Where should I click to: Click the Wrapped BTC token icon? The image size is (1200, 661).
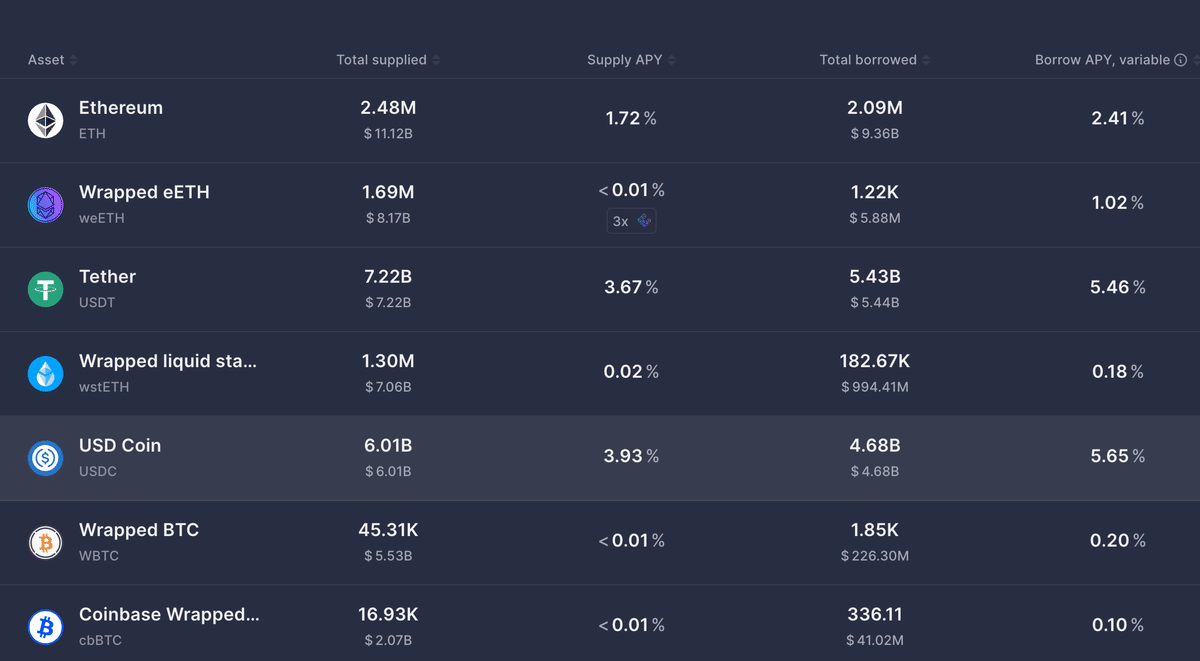pos(45,542)
